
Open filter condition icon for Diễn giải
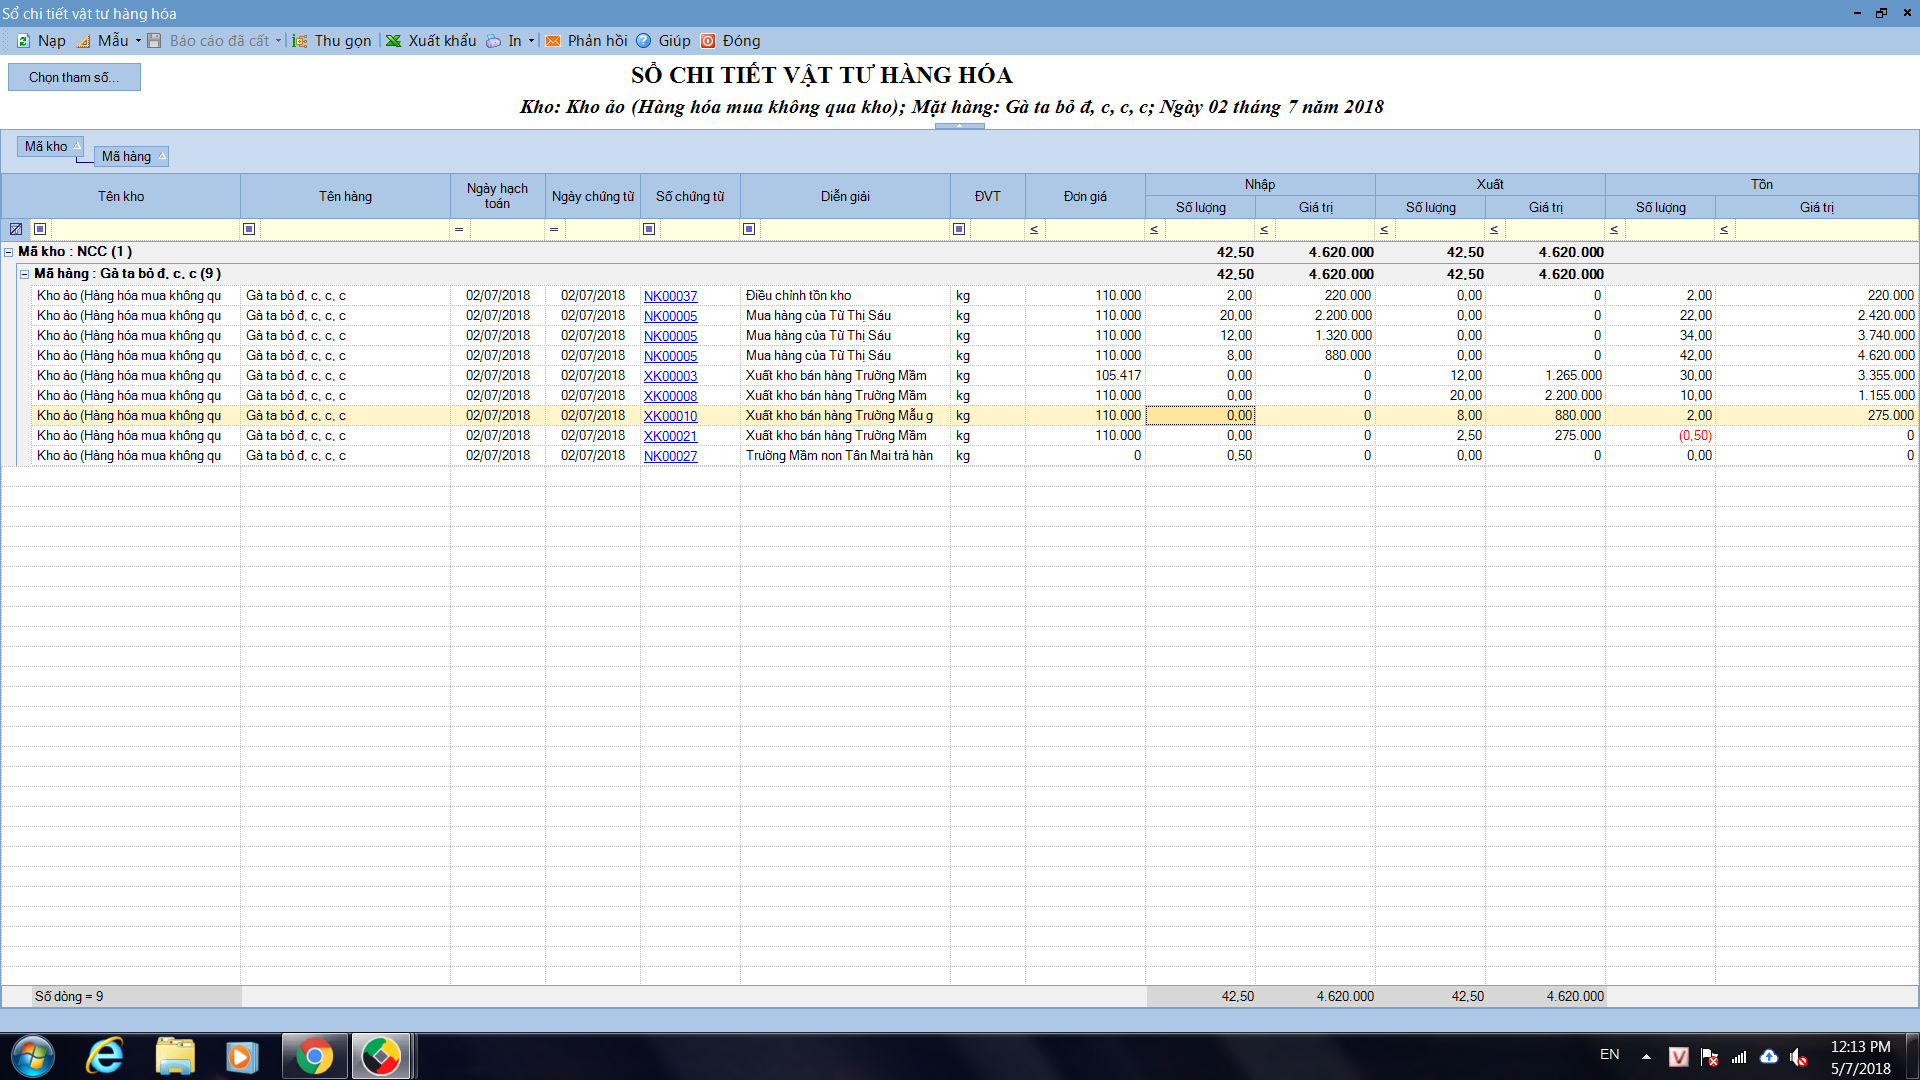pyautogui.click(x=749, y=229)
